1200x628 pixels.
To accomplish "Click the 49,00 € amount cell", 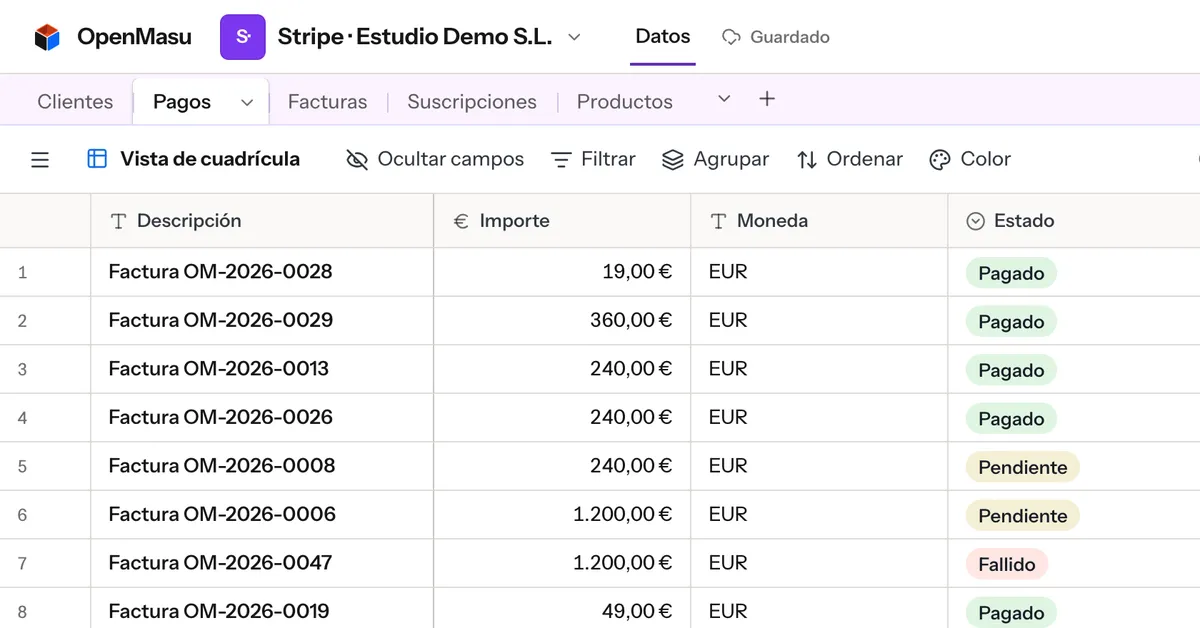I will (x=562, y=608).
